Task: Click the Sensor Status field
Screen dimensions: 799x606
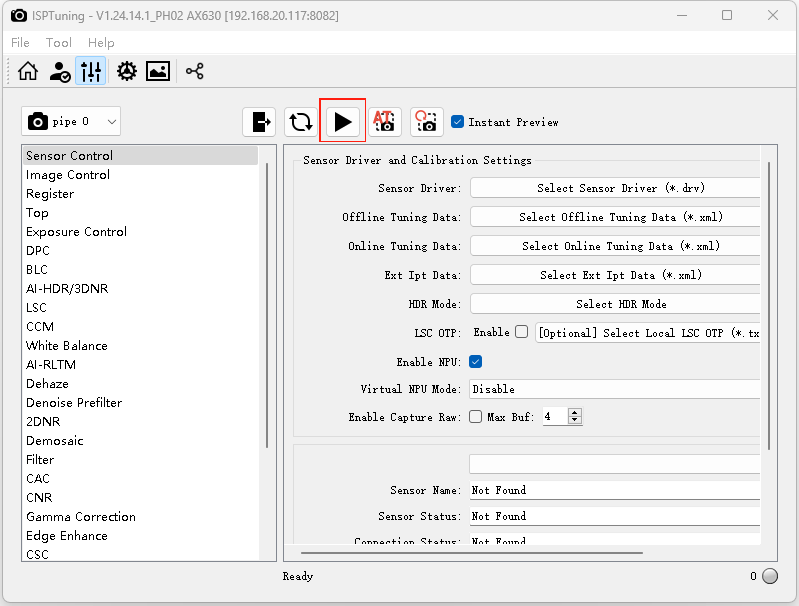Action: (615, 516)
